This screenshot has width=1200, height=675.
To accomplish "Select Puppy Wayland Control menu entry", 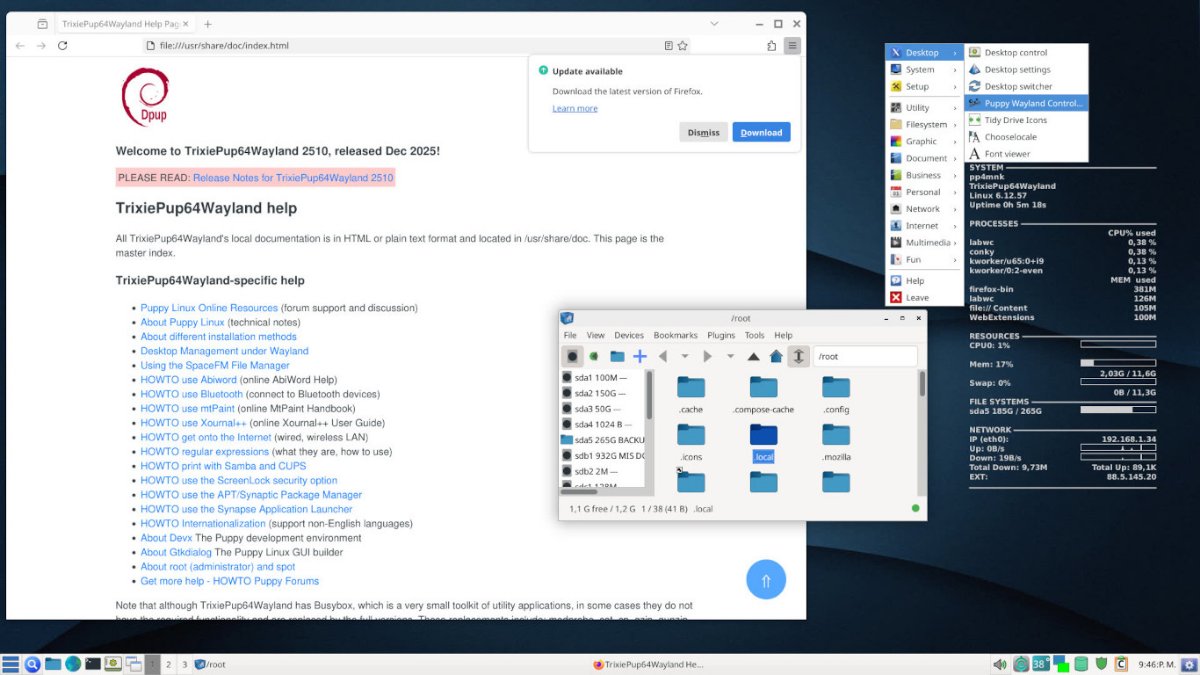I will (1030, 103).
